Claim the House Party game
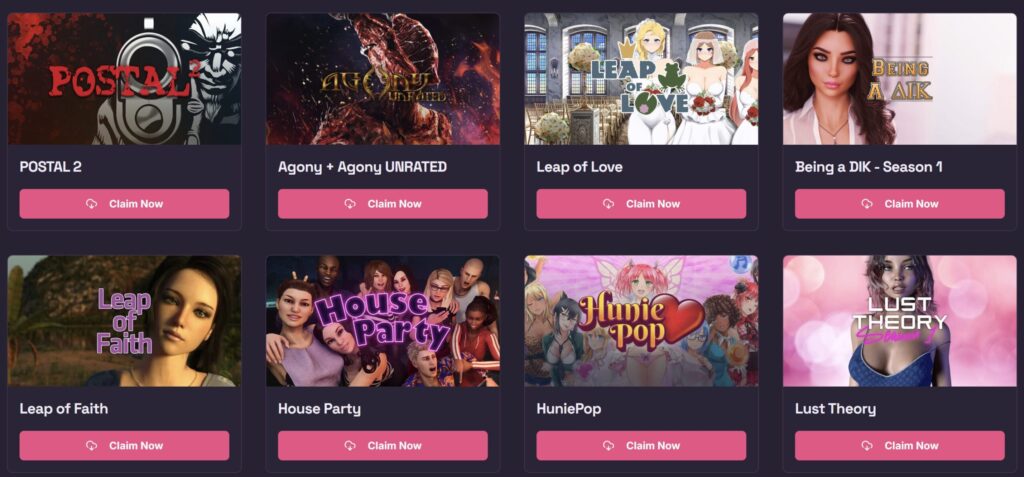1024x477 pixels. (x=383, y=446)
